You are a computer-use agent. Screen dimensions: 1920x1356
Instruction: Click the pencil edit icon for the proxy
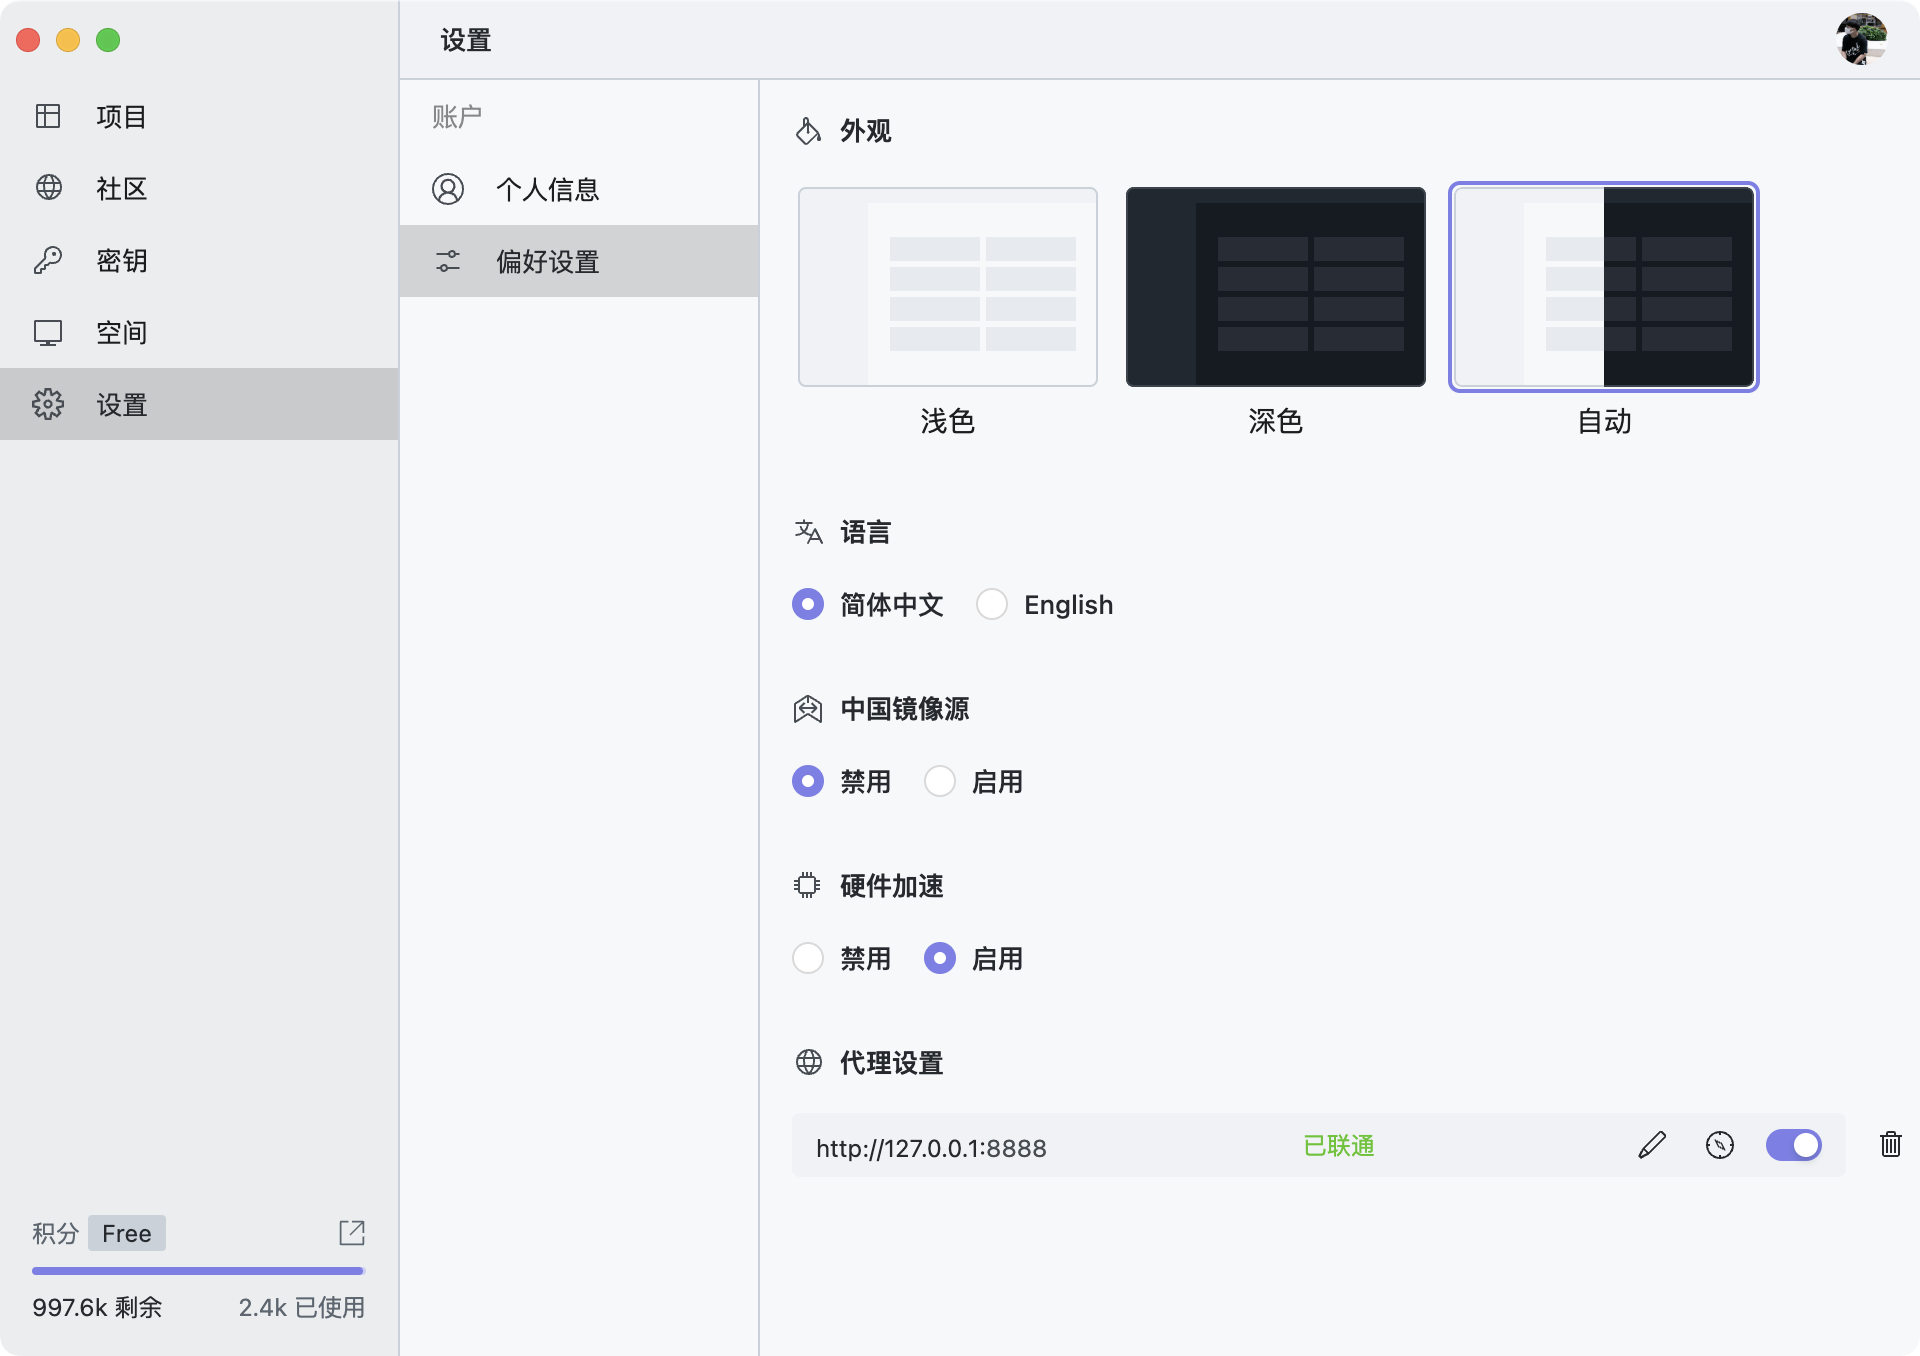click(1652, 1145)
